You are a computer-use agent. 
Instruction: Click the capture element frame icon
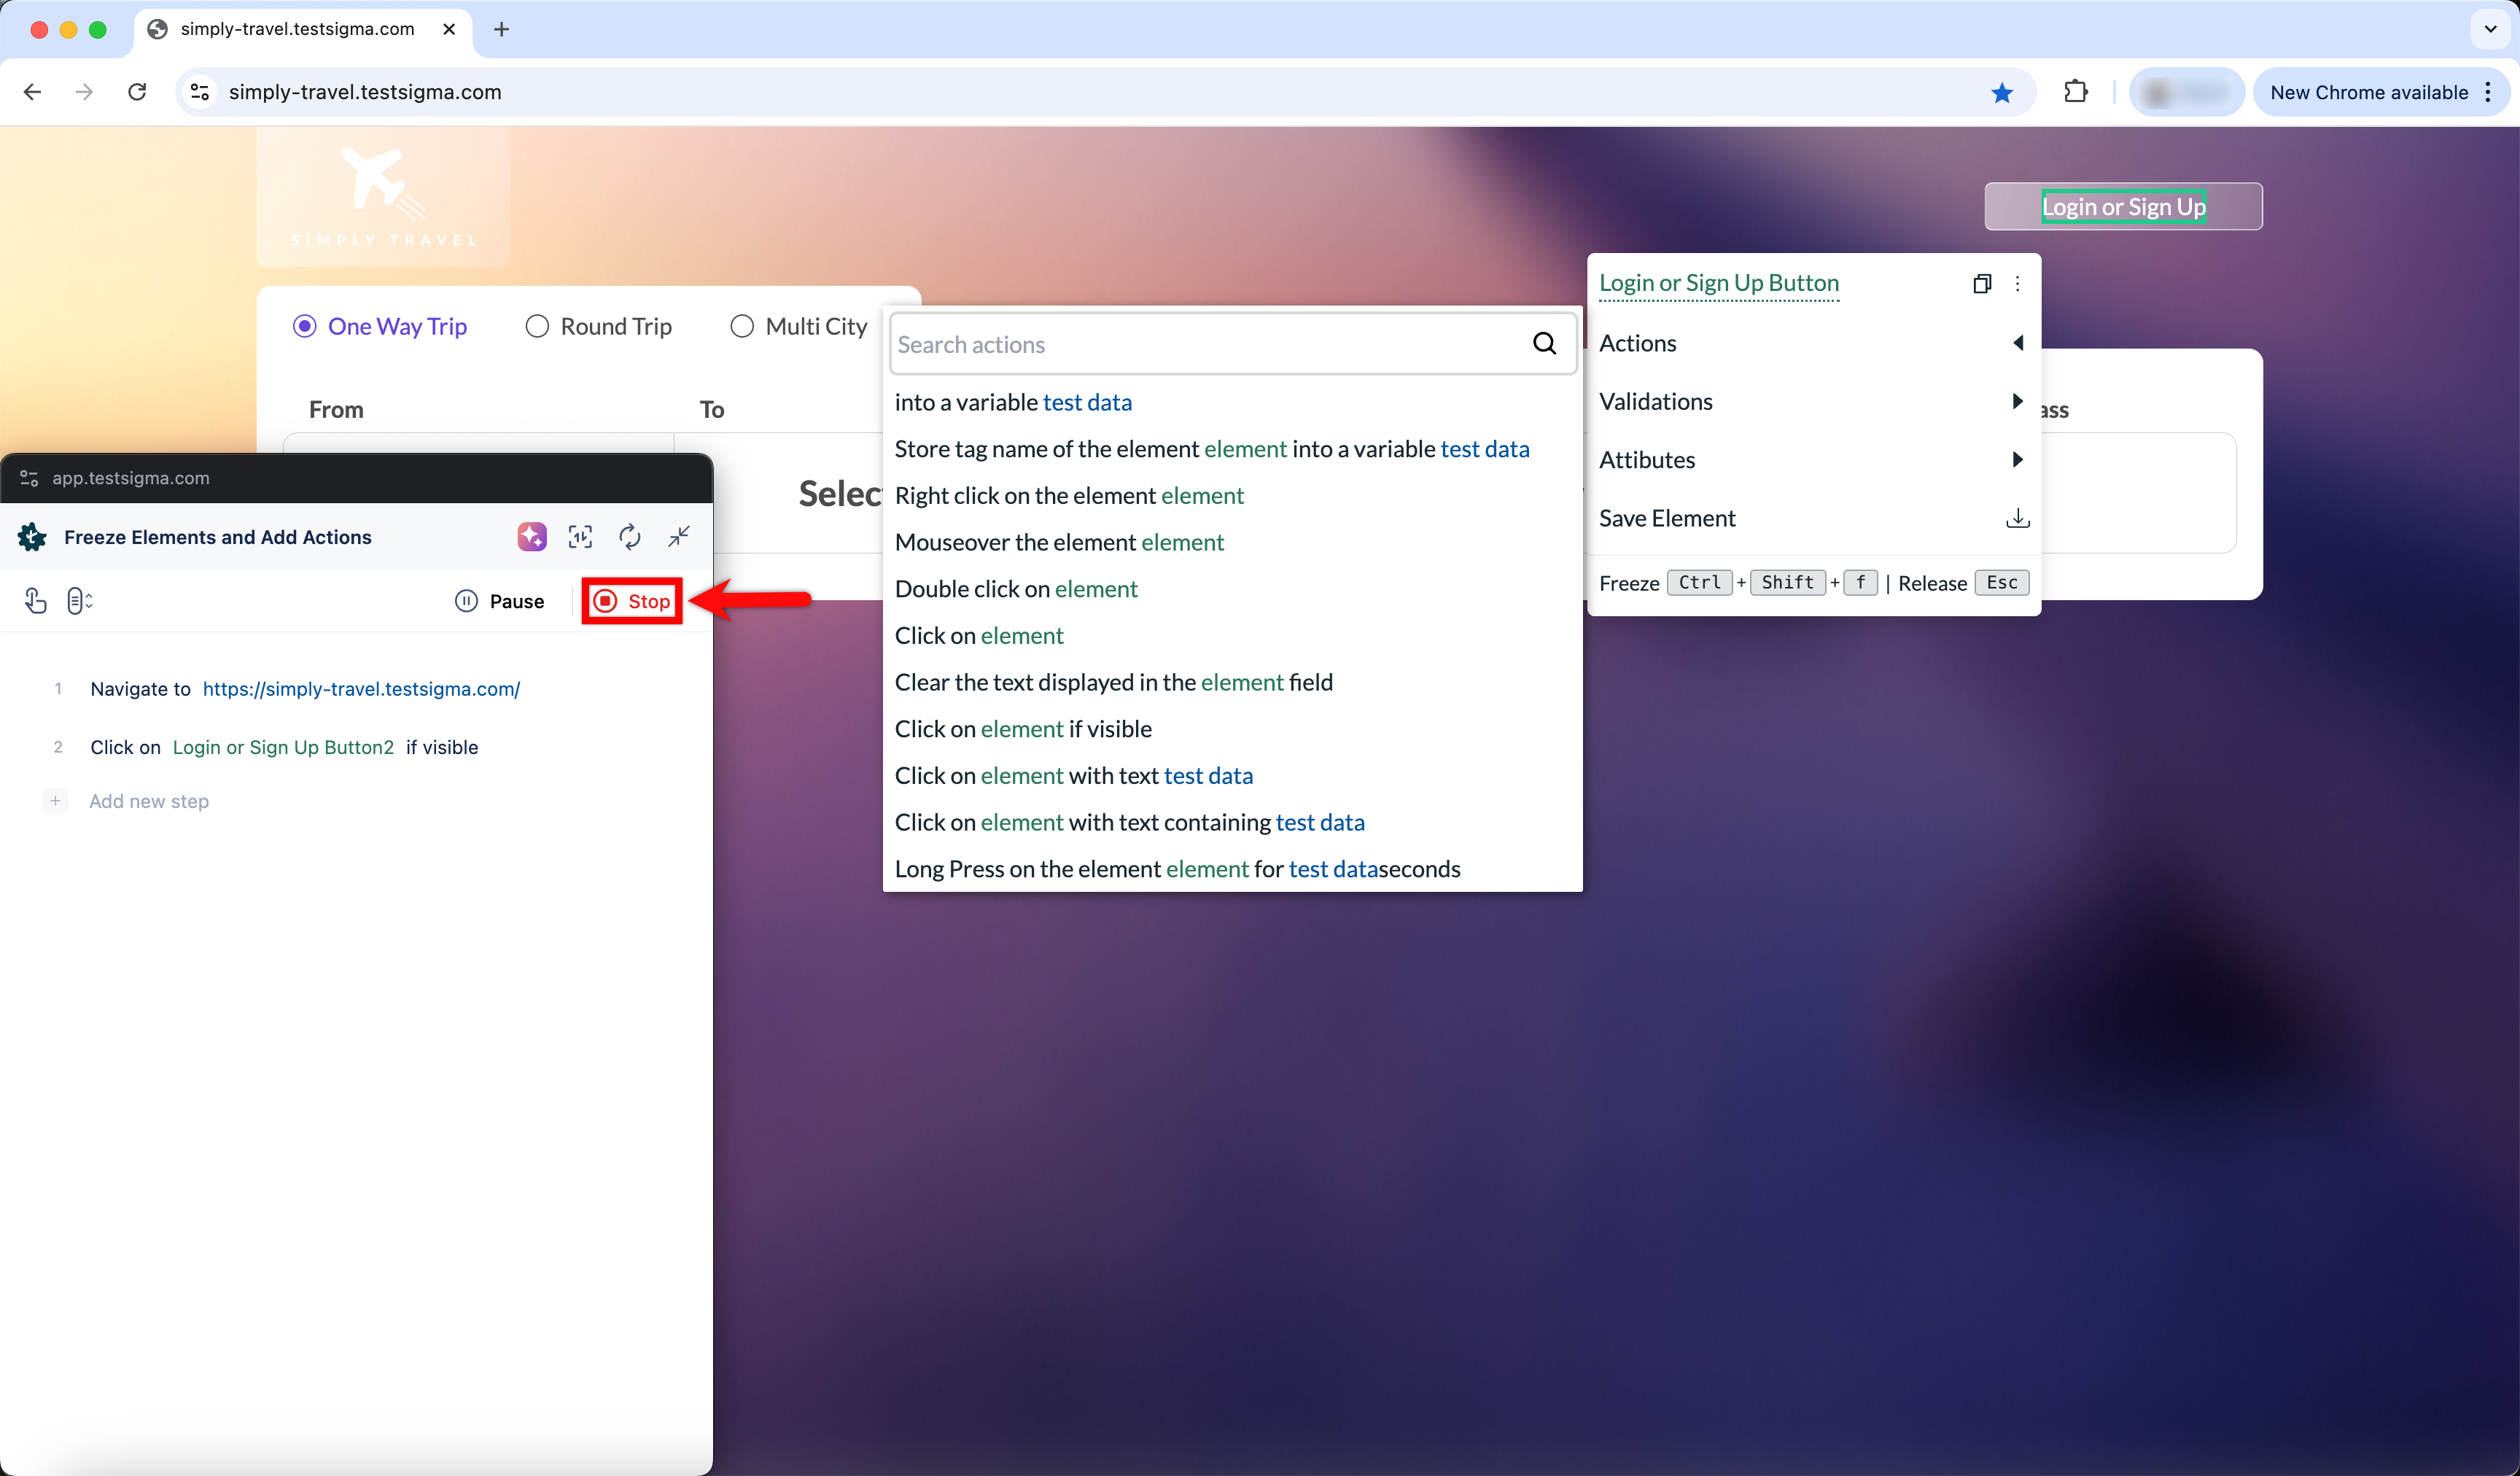580,537
